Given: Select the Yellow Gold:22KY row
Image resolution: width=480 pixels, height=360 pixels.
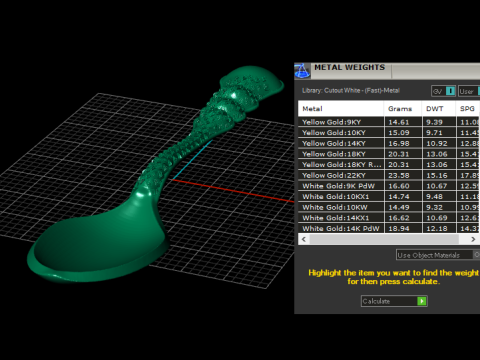Looking at the screenshot, I should [389, 175].
